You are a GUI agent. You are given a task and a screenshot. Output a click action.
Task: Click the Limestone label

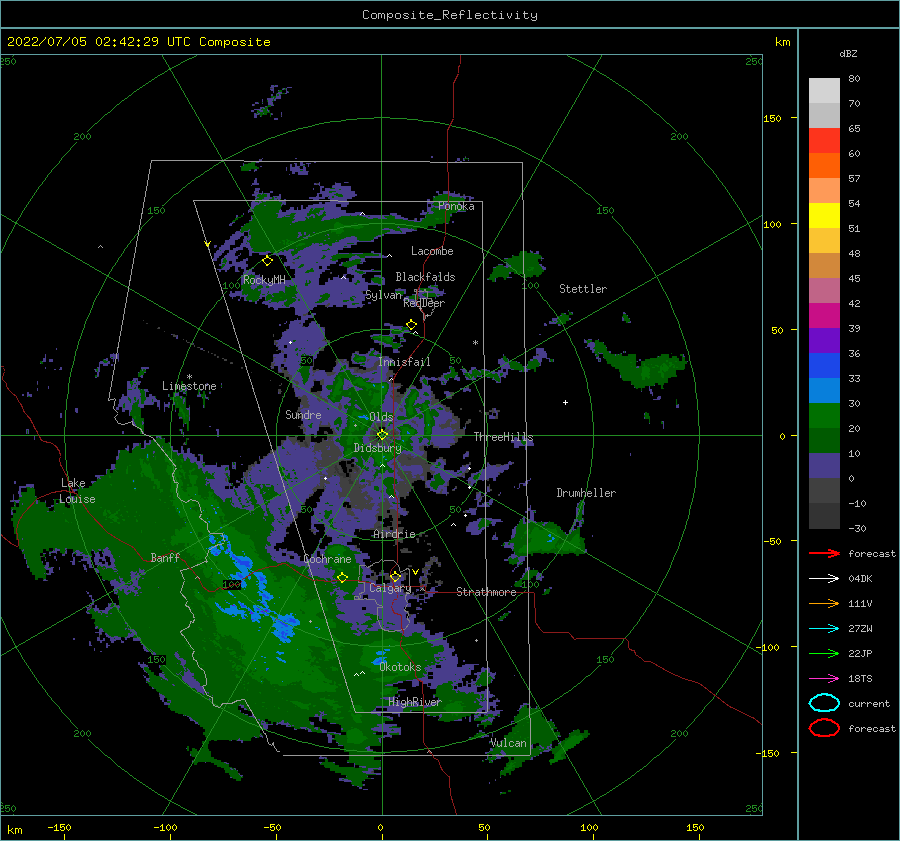189,386
